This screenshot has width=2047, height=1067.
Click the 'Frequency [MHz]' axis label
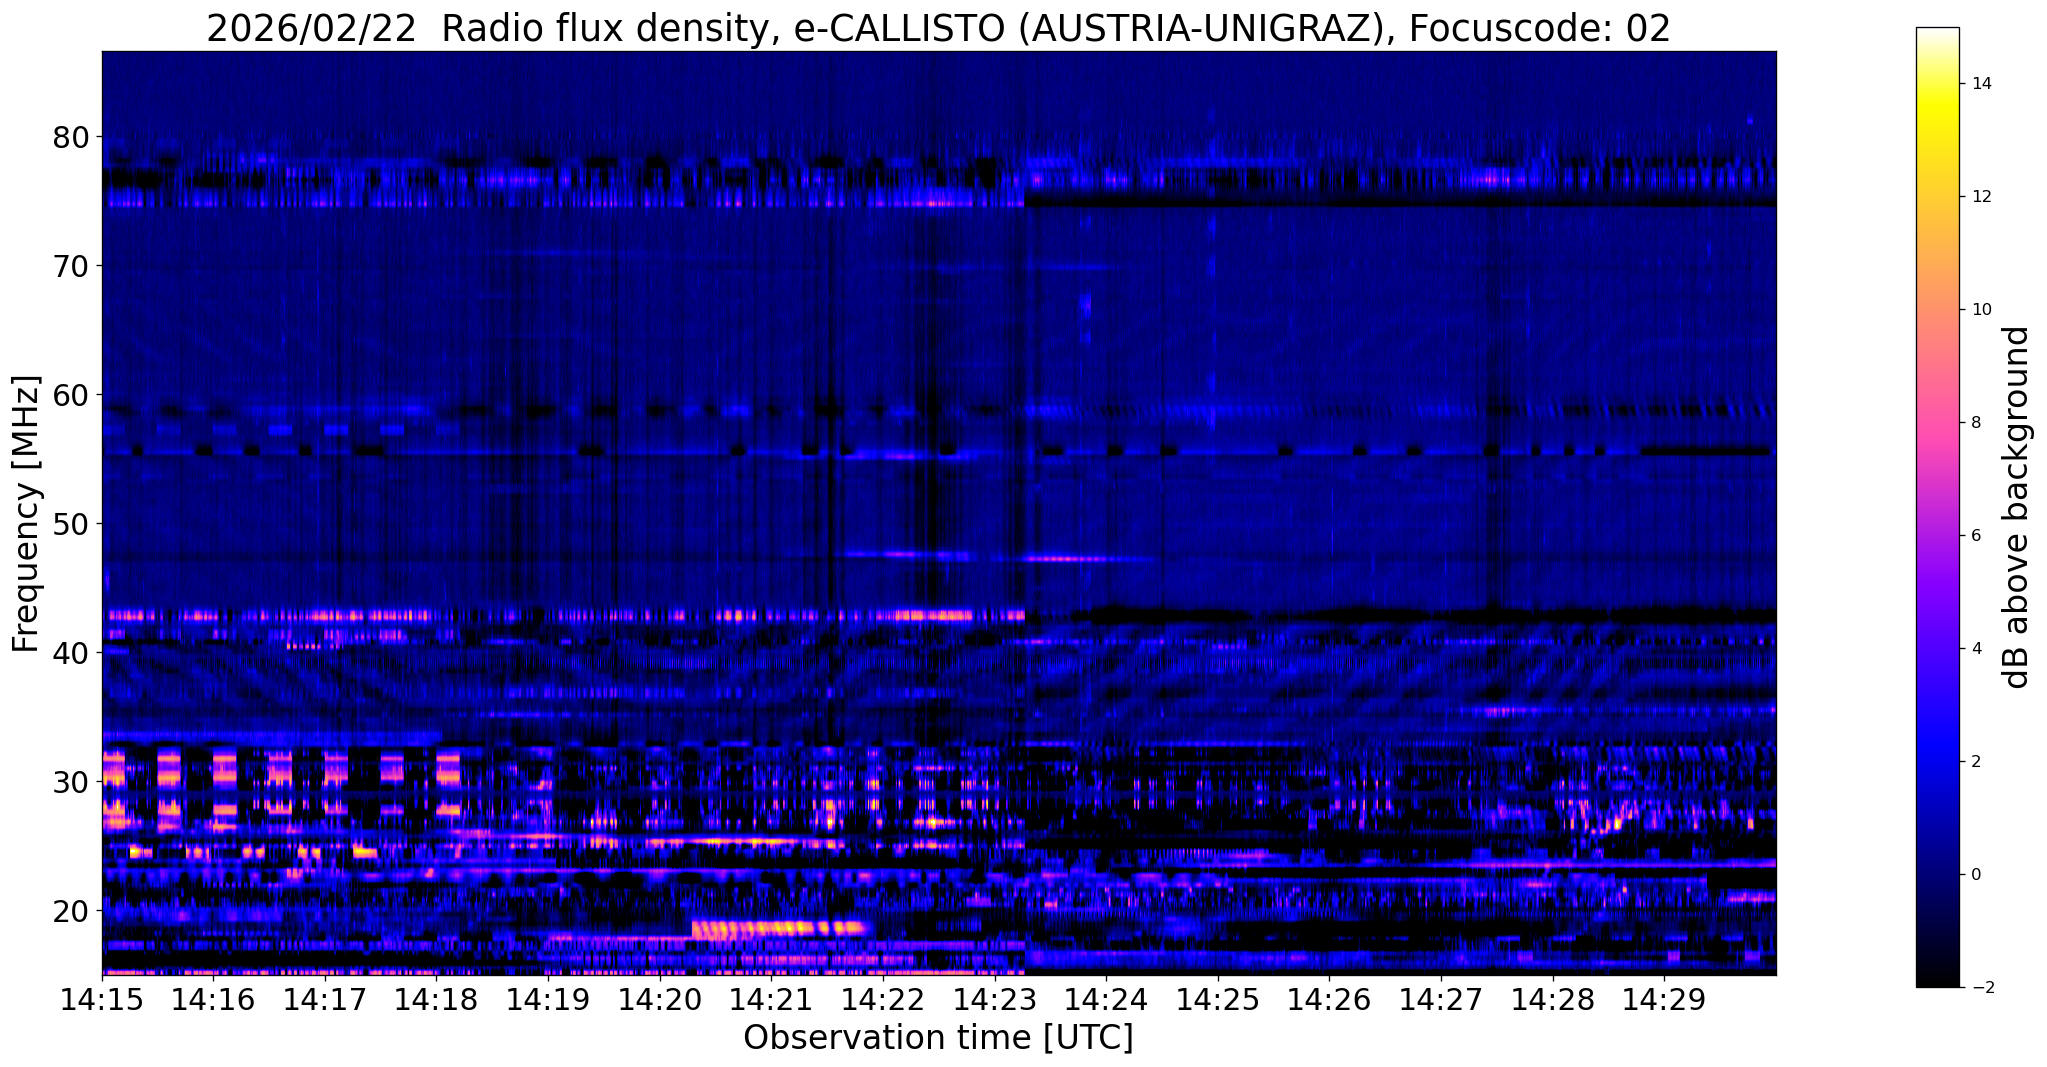(x=27, y=513)
